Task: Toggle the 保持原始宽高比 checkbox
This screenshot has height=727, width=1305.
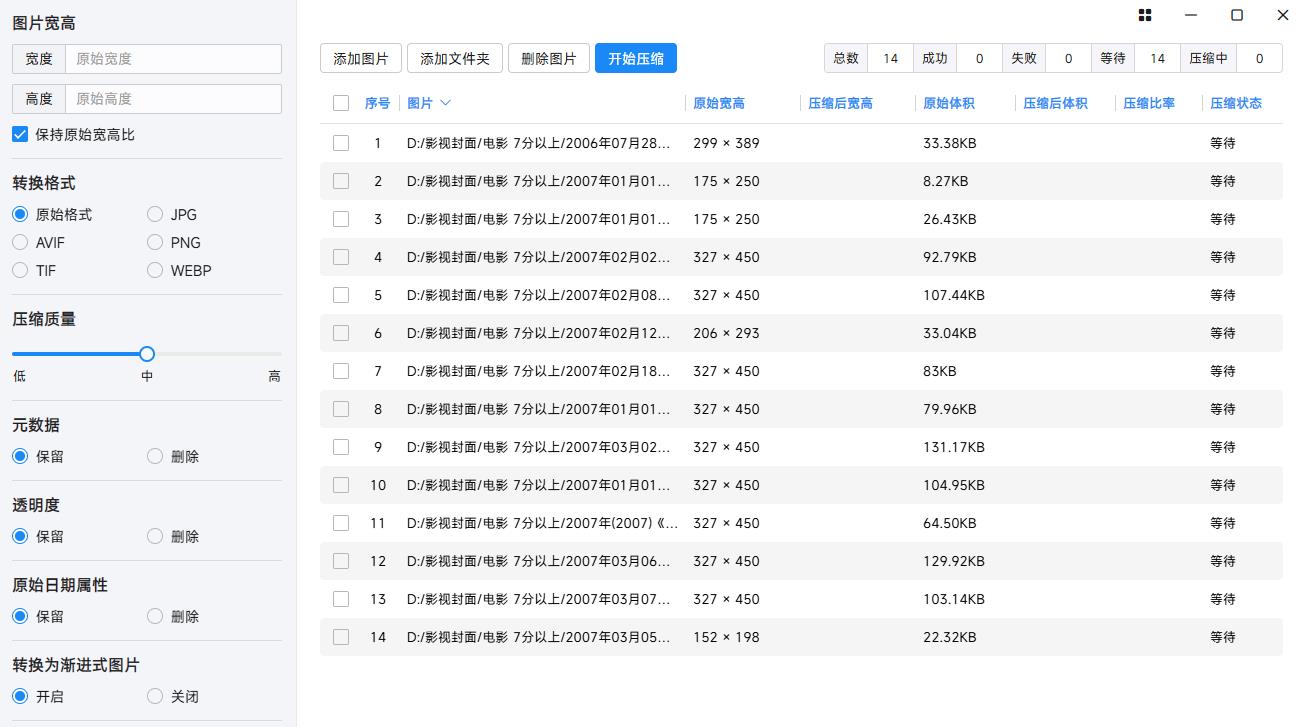Action: pos(20,134)
